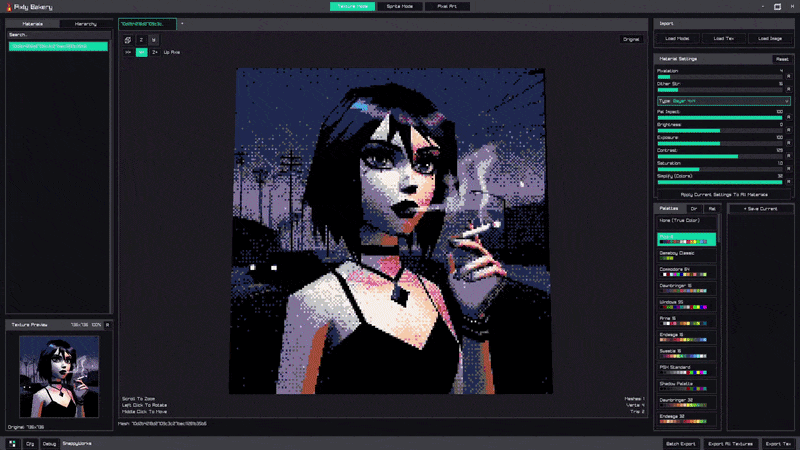This screenshot has width=800, height=450.
Task: Reset Pal Impact with its R icon
Action: pos(788,117)
